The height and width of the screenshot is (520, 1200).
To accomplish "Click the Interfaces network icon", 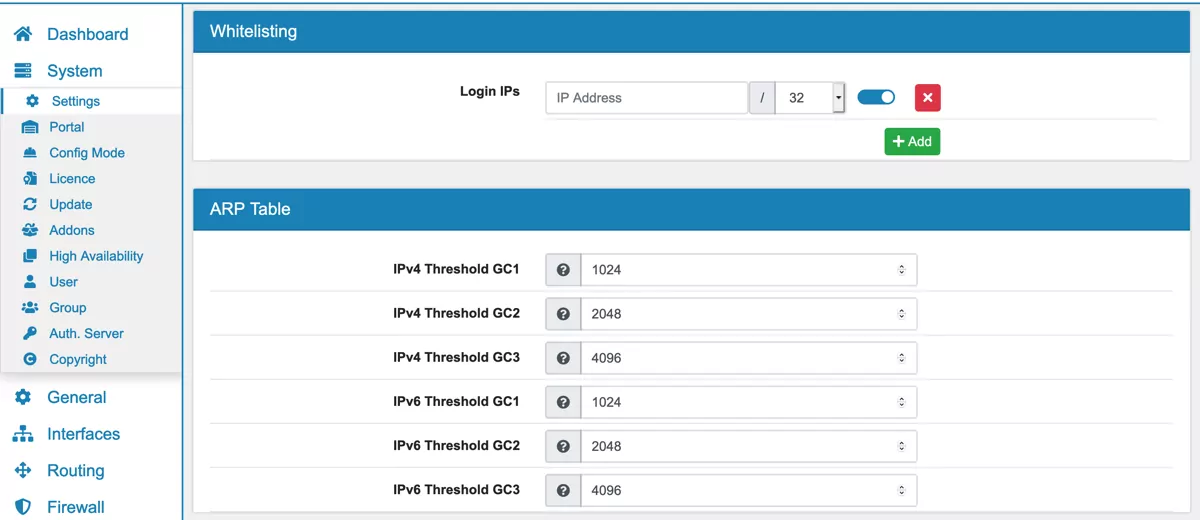I will 22,434.
